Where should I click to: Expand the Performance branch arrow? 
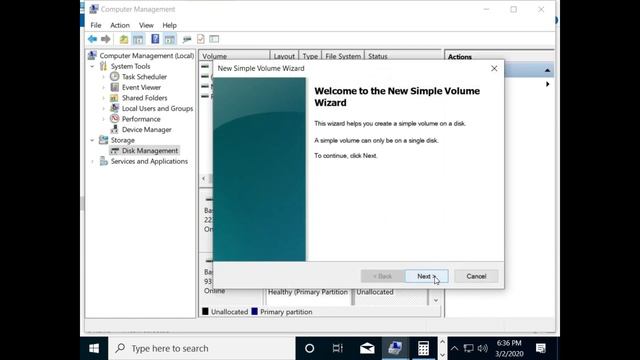103,119
